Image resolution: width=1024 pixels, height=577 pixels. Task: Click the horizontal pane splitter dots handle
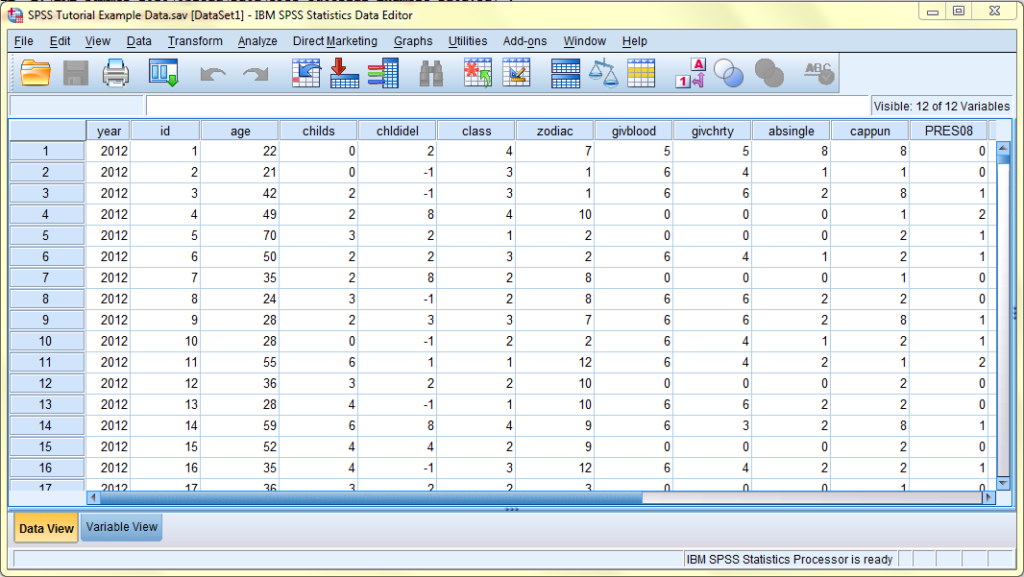pos(511,509)
